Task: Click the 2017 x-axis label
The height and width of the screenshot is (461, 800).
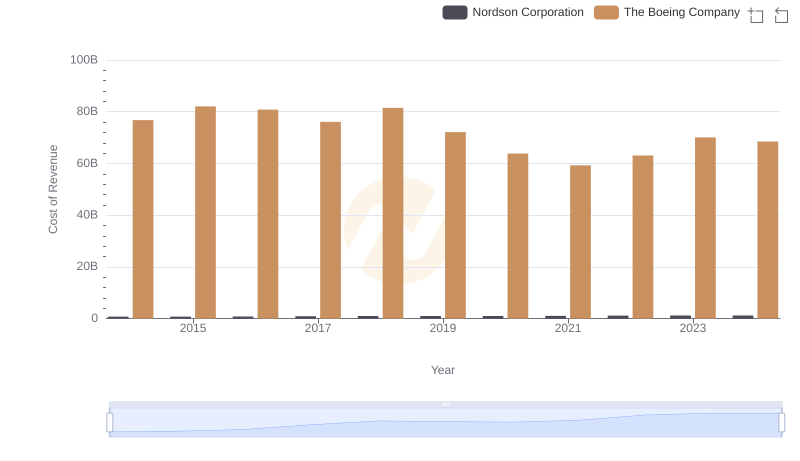Action: tap(318, 328)
